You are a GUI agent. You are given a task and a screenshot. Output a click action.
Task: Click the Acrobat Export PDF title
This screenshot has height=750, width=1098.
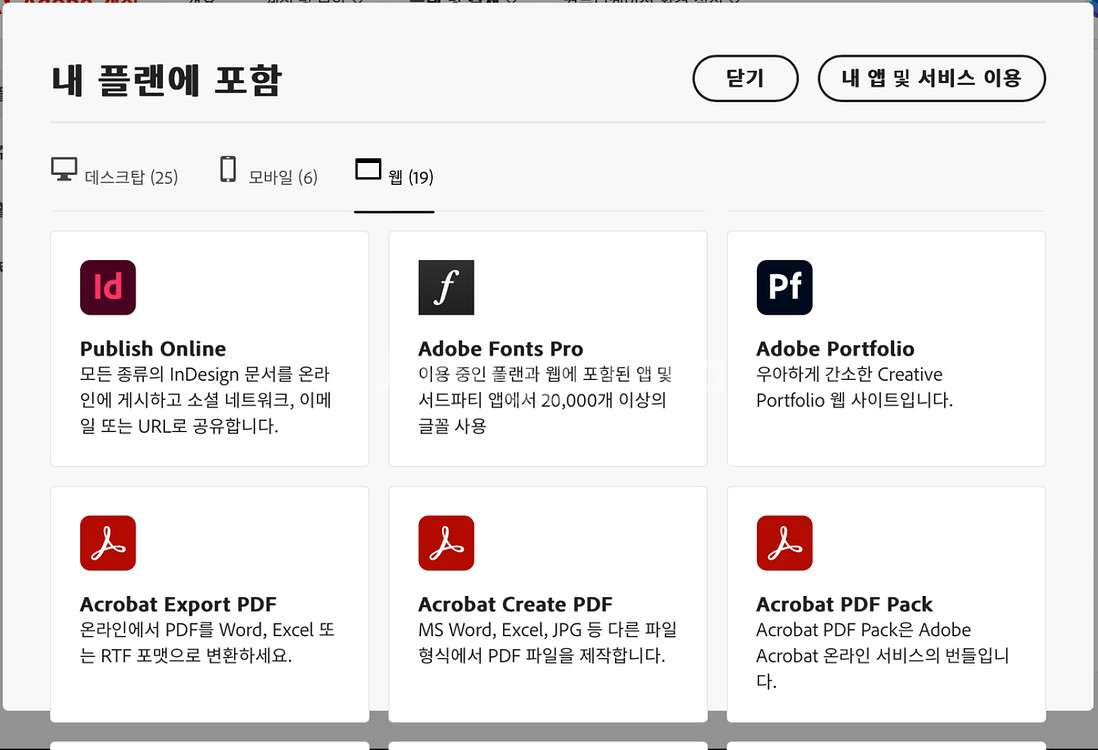pos(178,604)
